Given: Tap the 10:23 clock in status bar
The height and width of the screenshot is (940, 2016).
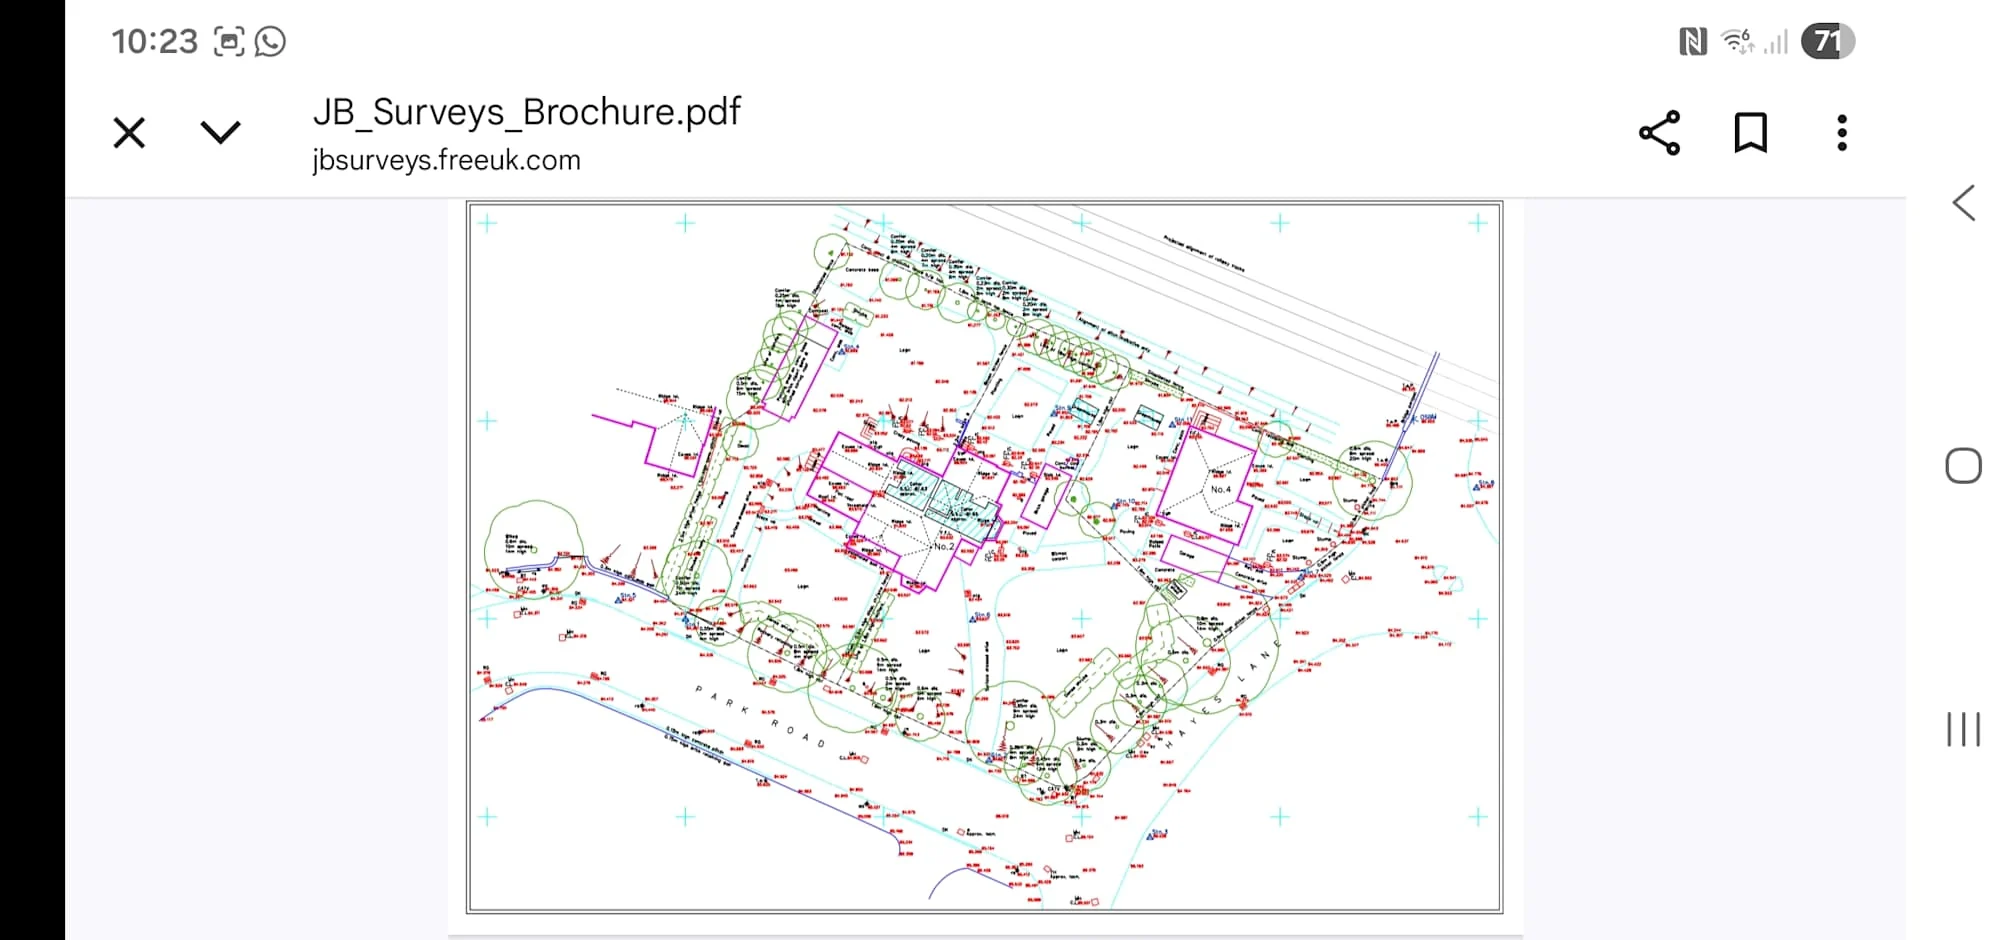Looking at the screenshot, I should (x=155, y=41).
